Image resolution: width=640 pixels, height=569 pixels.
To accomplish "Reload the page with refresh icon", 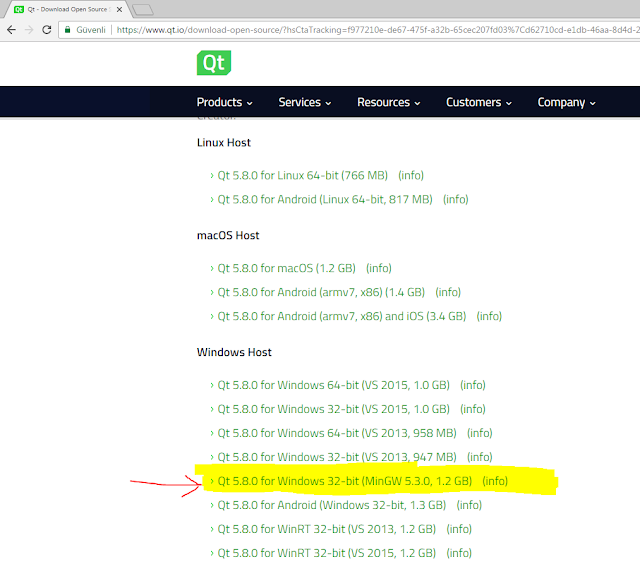I will (x=47, y=30).
